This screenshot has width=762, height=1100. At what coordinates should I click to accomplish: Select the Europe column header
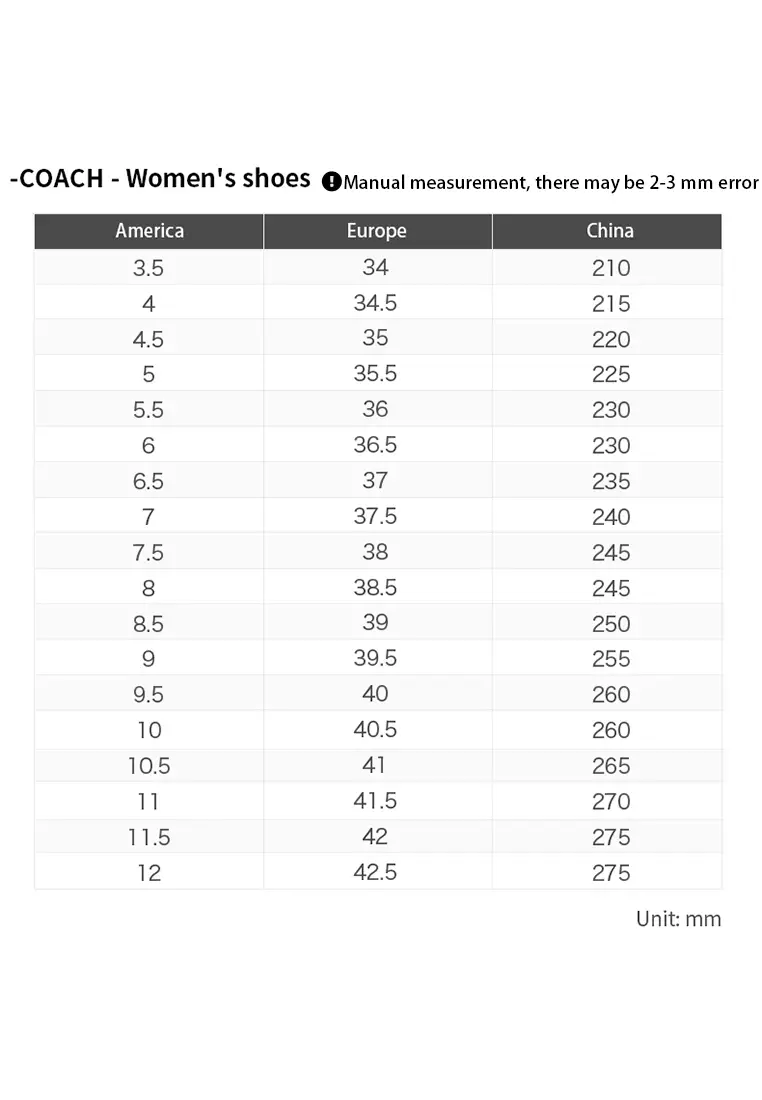click(x=376, y=231)
